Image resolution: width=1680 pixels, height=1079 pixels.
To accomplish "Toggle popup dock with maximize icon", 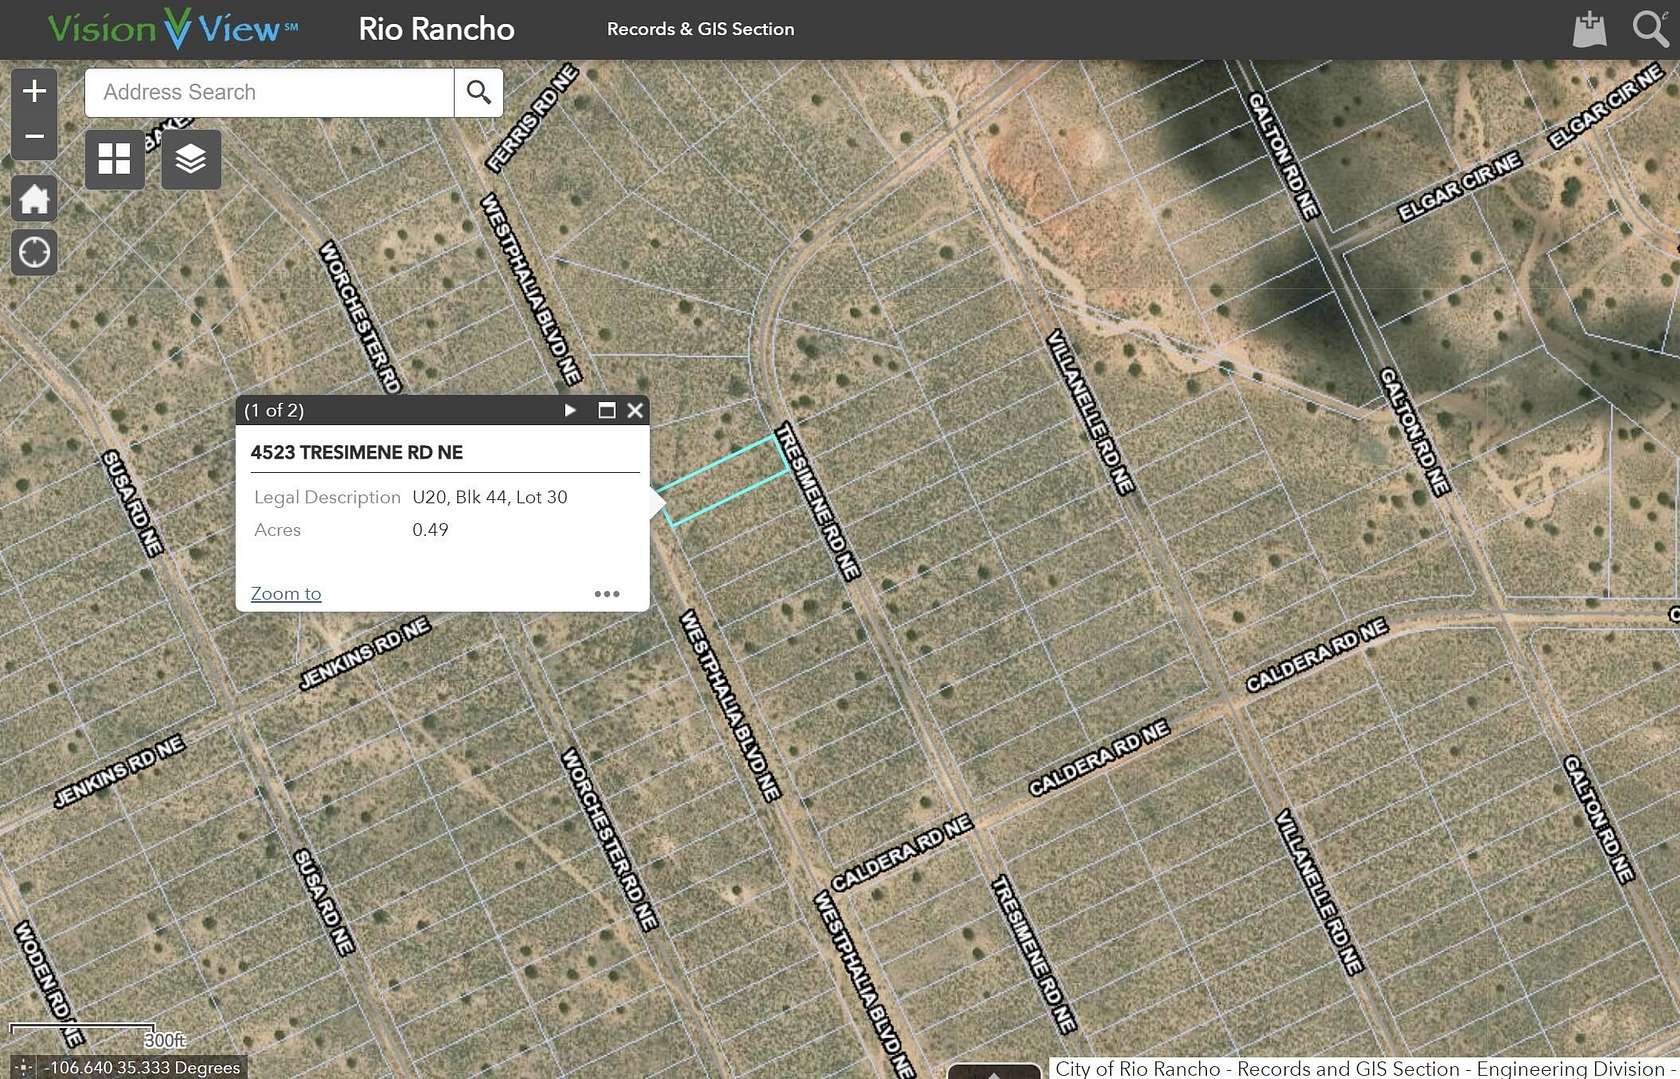I will point(606,410).
